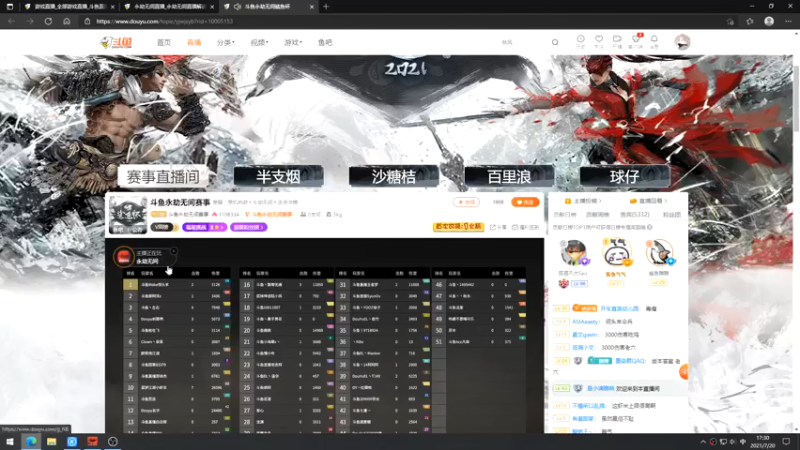The image size is (800, 450).
Task: Click the middle top contributor avatar
Action: click(616, 253)
